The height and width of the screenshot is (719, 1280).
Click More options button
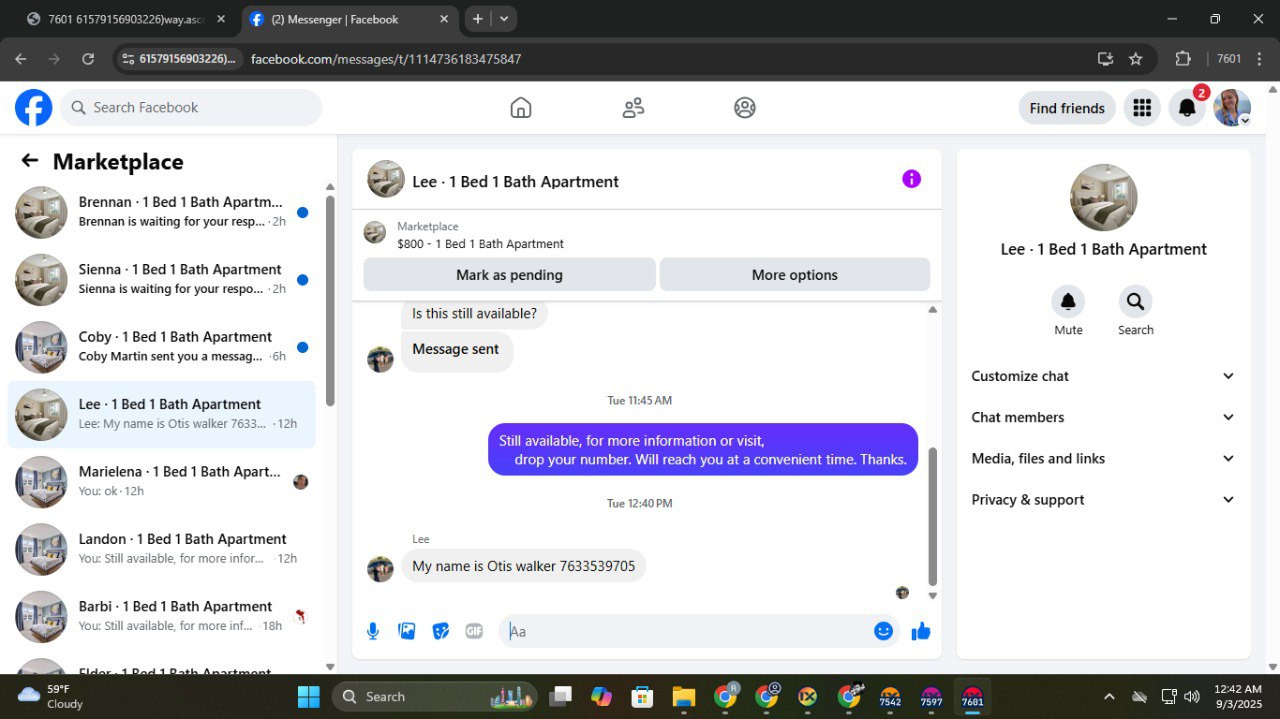(795, 275)
